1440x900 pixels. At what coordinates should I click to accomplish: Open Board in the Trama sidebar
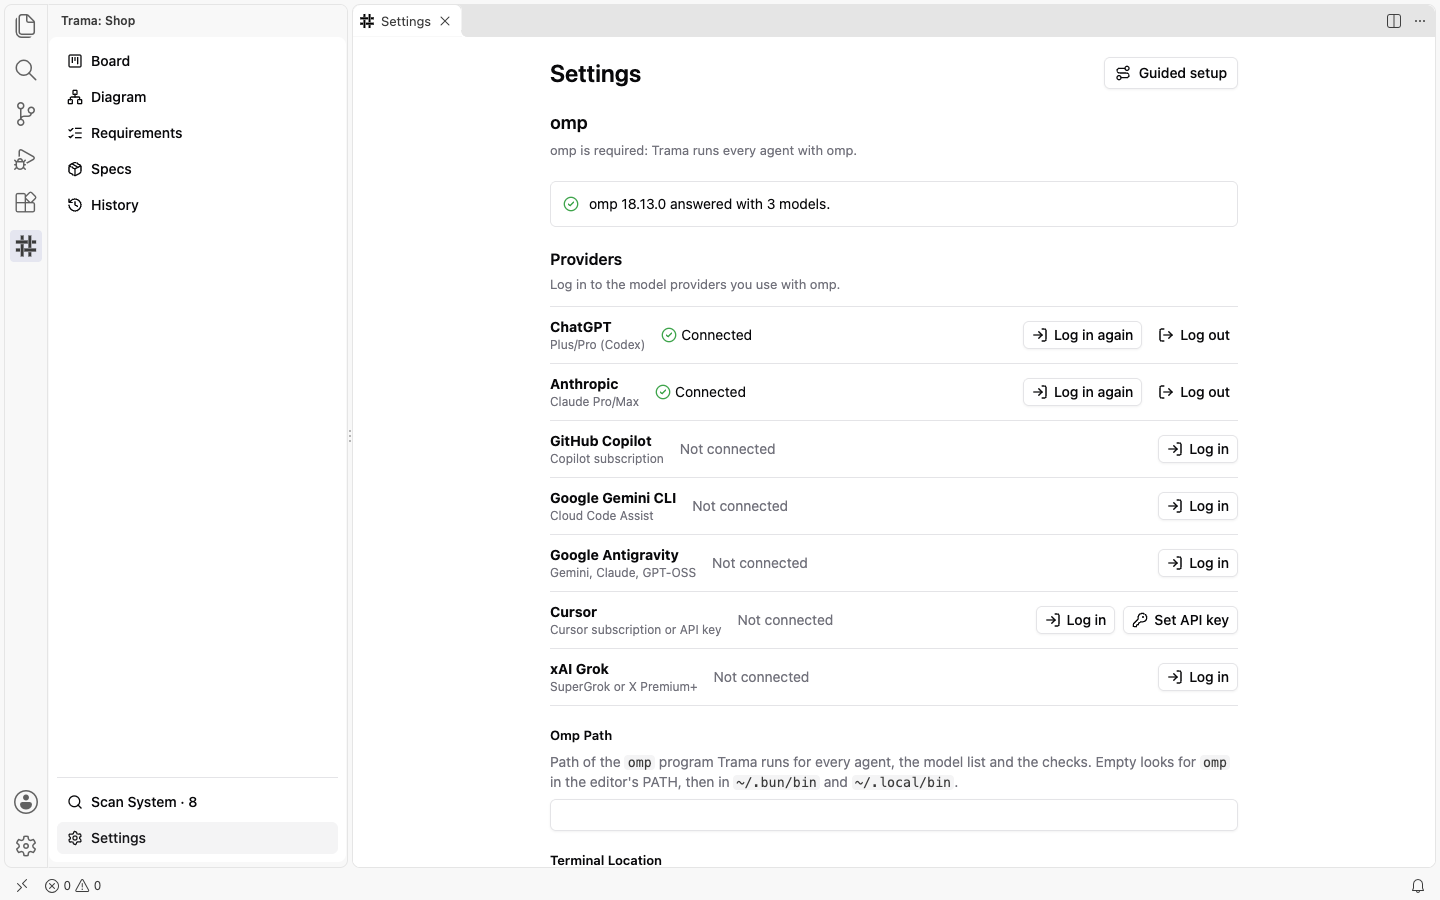[x=197, y=61]
